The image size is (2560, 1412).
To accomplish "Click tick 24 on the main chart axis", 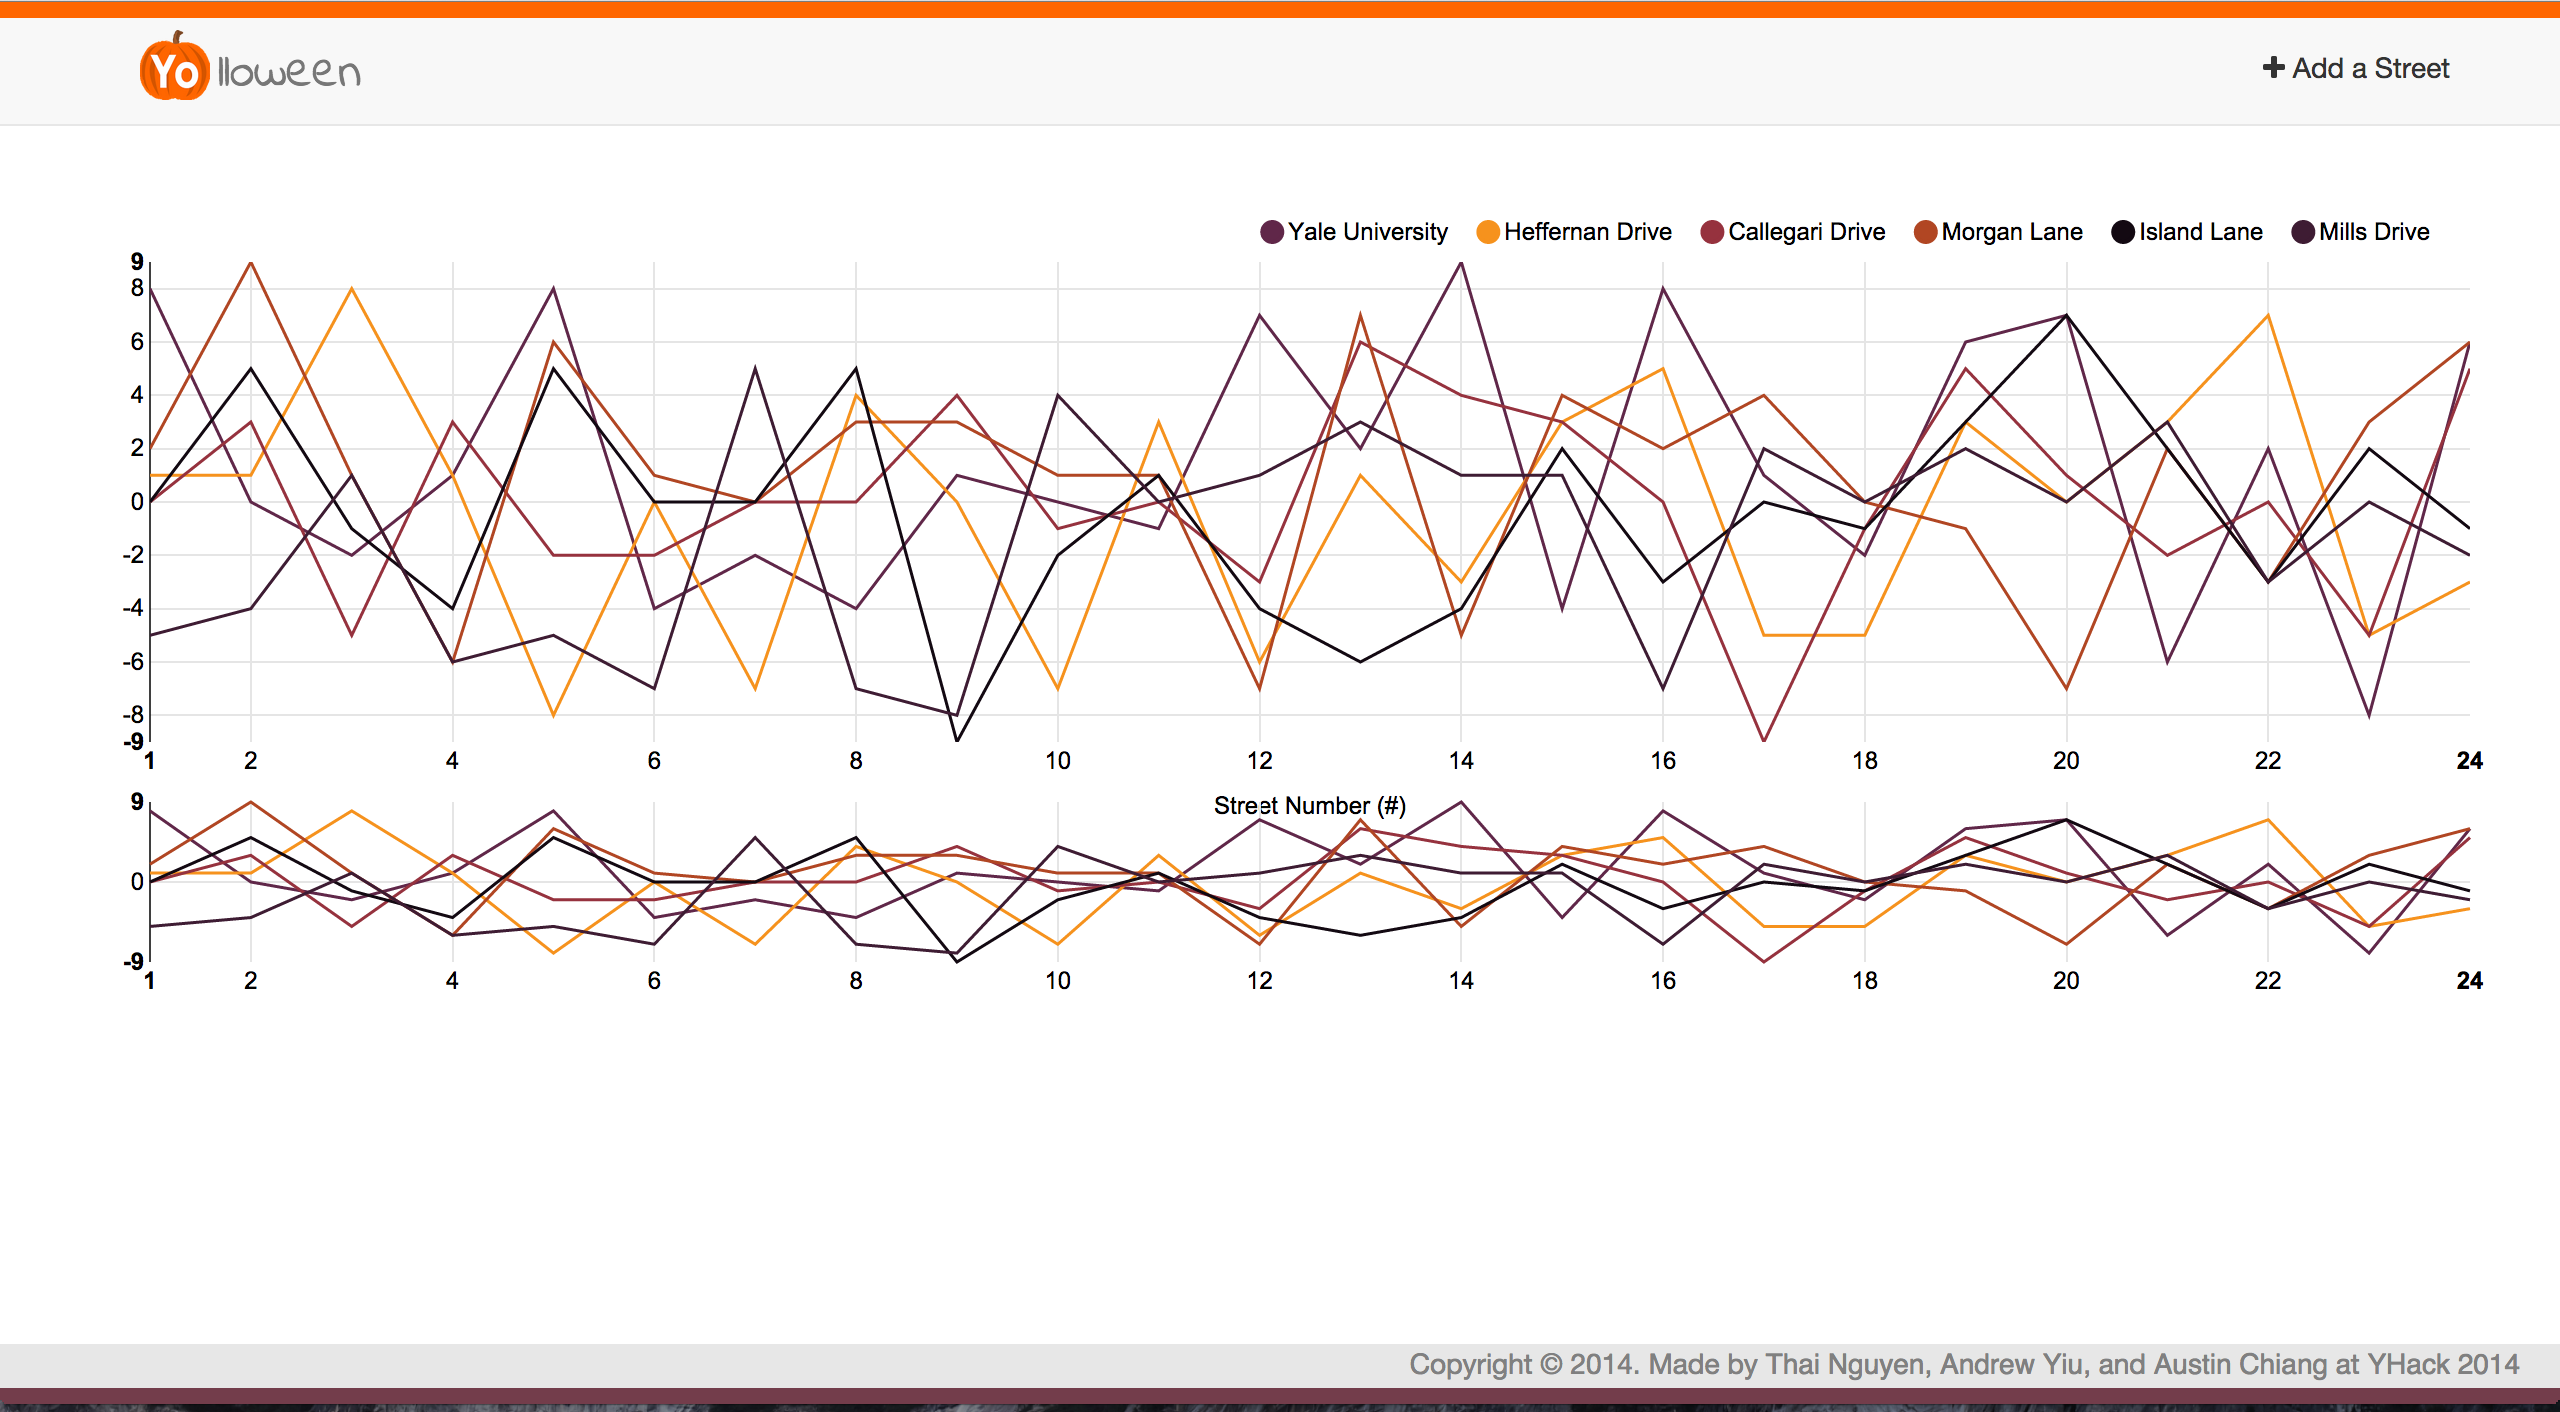I will coord(2469,761).
